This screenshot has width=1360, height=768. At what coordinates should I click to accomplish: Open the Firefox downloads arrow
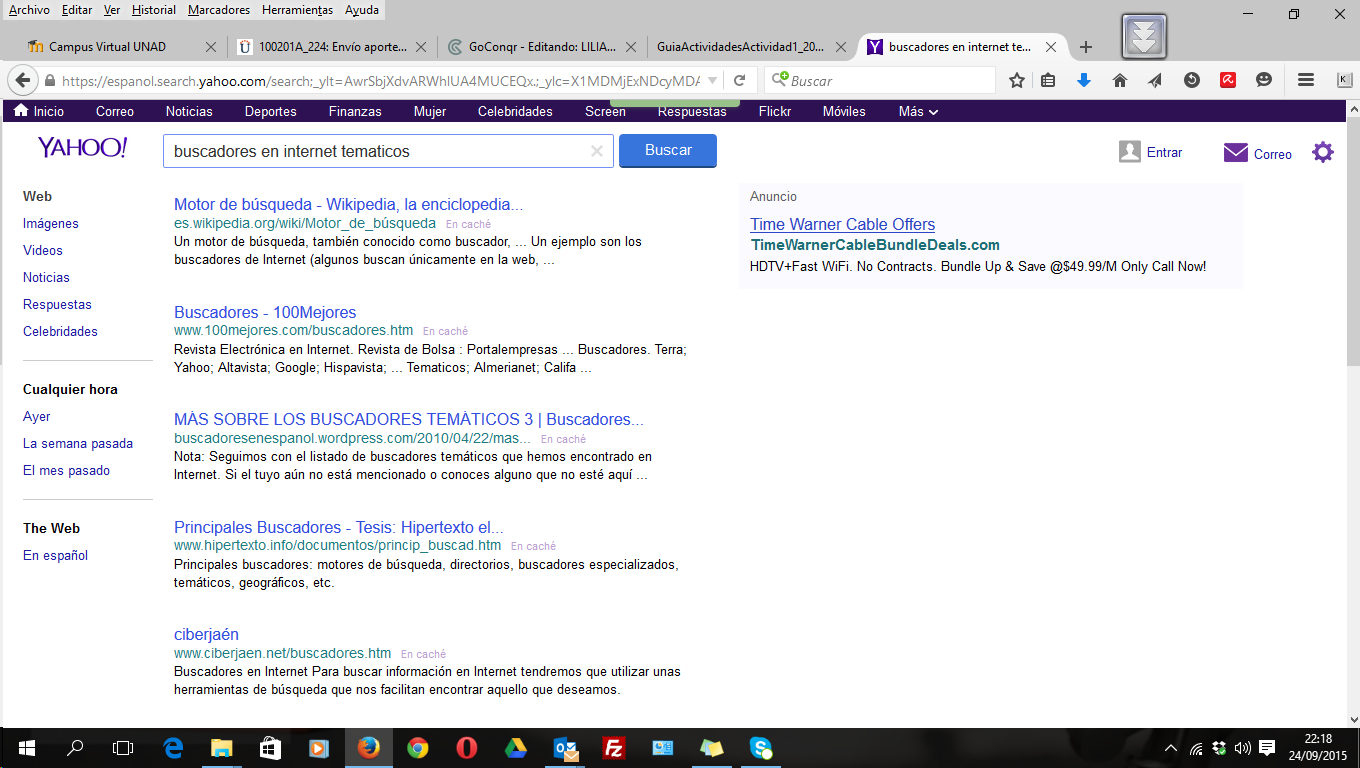point(1084,81)
